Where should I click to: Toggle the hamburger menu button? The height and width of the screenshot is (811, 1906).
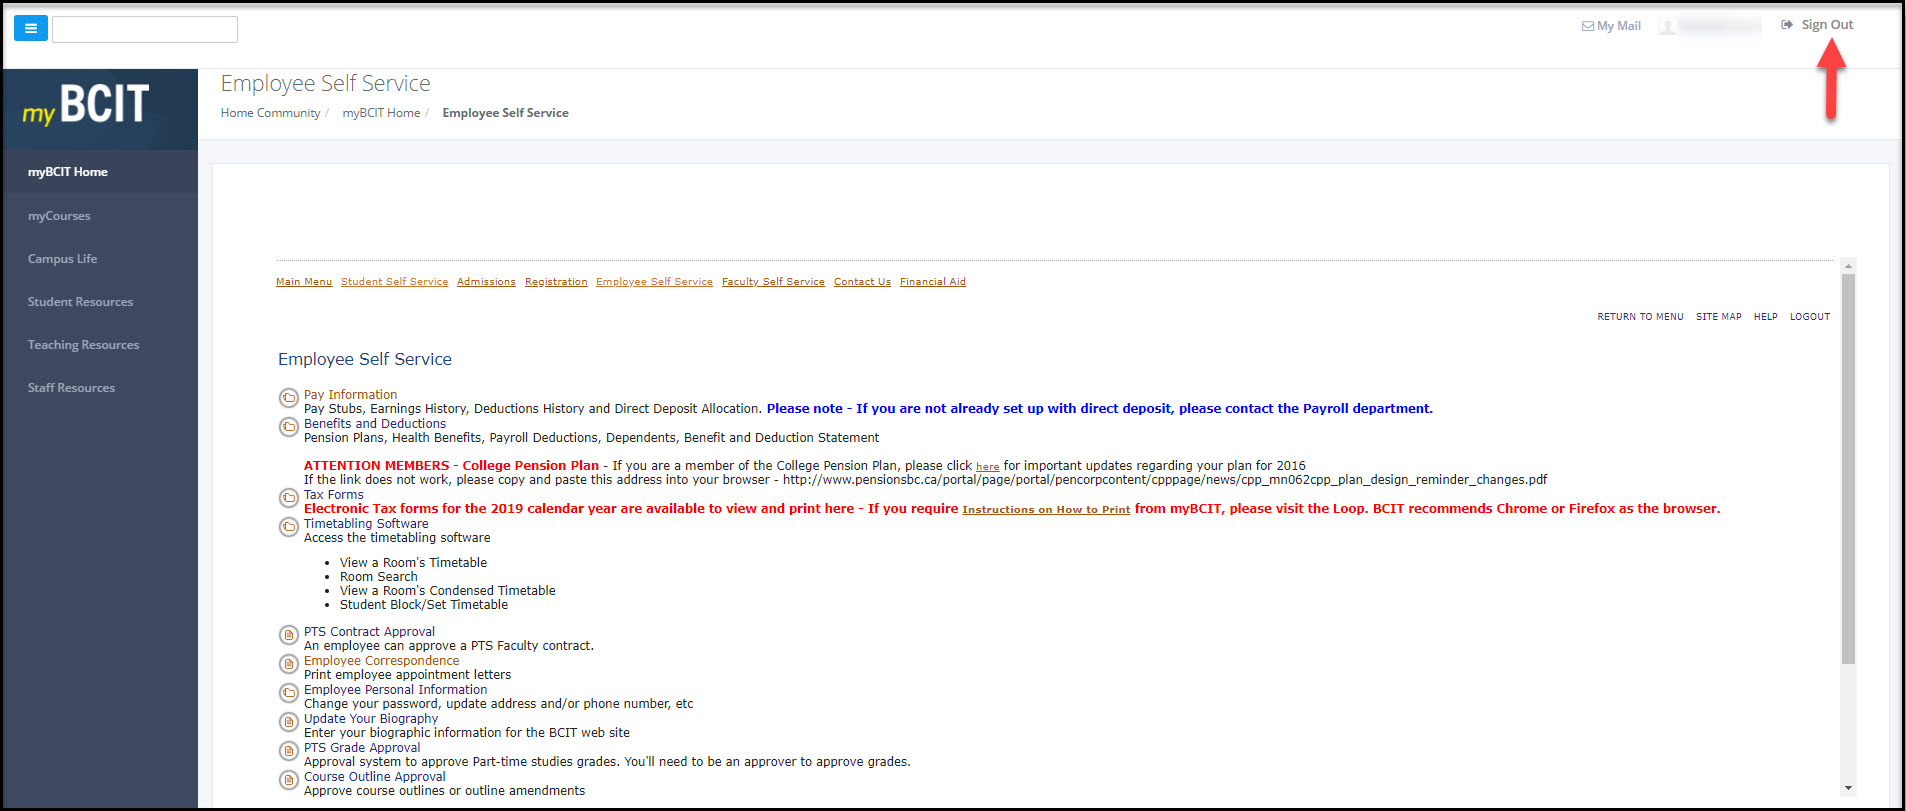[31, 28]
